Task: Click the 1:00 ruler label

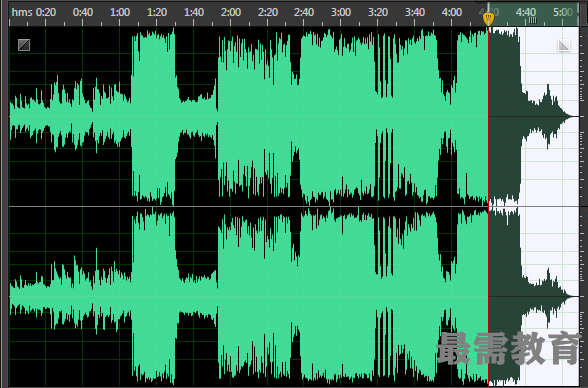Action: point(120,12)
